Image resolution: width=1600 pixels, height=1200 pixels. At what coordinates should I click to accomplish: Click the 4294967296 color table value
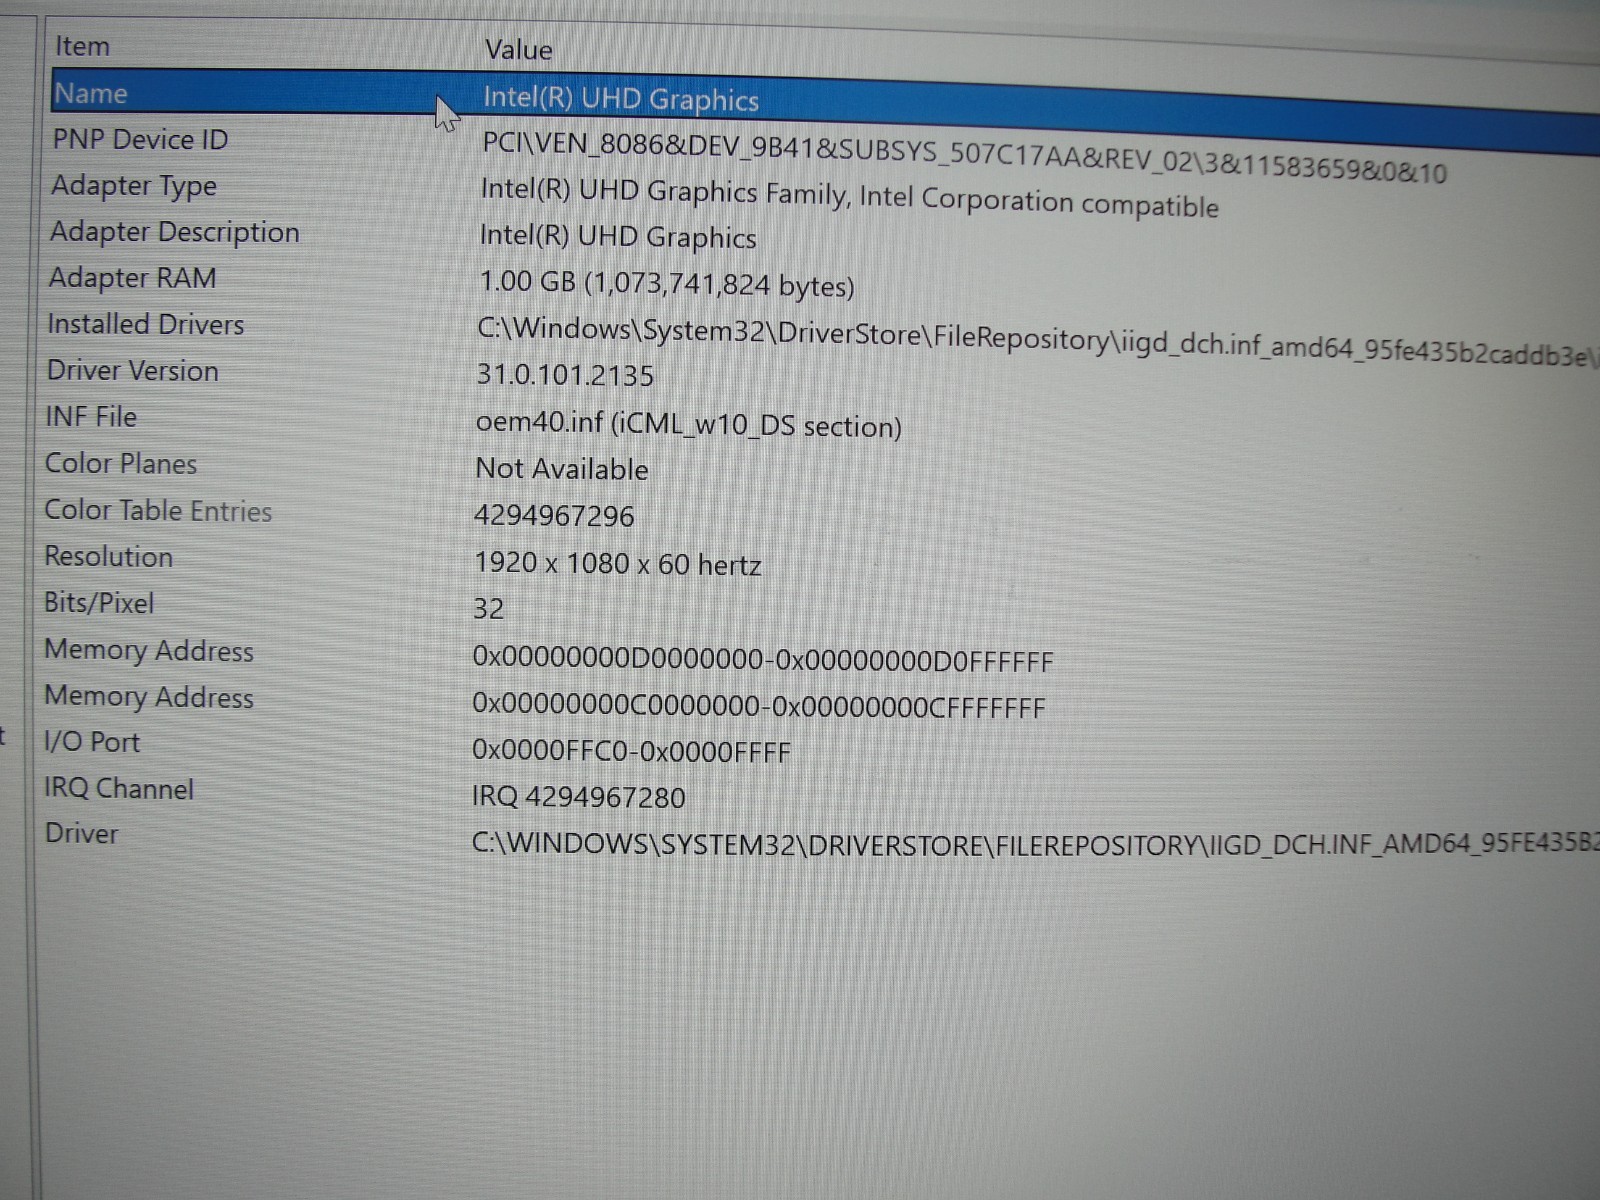click(554, 516)
